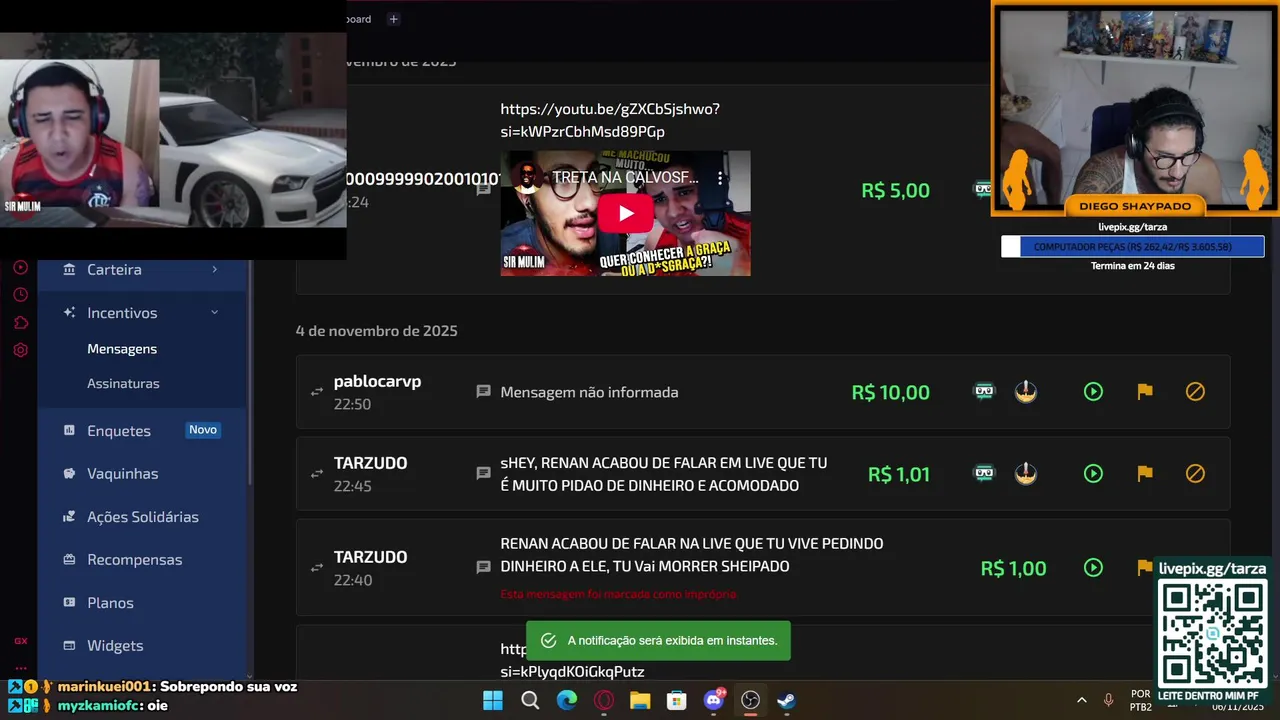Flag the TARZUDO 22:45 message
1280x720 pixels.
click(1145, 474)
